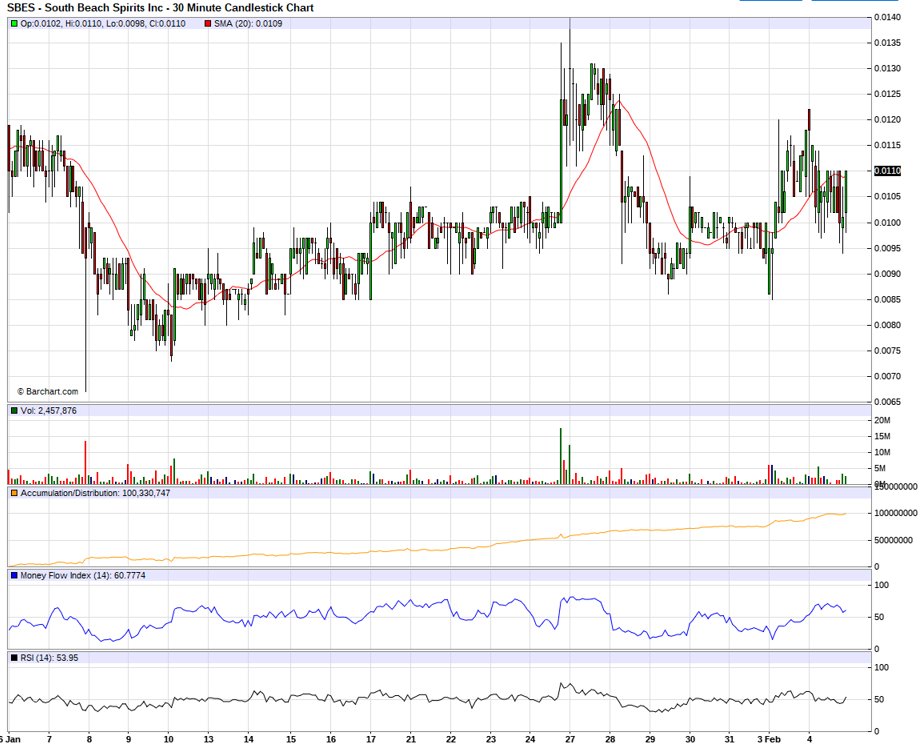
Task: Click the 10M volume axis label
Action: [x=882, y=453]
